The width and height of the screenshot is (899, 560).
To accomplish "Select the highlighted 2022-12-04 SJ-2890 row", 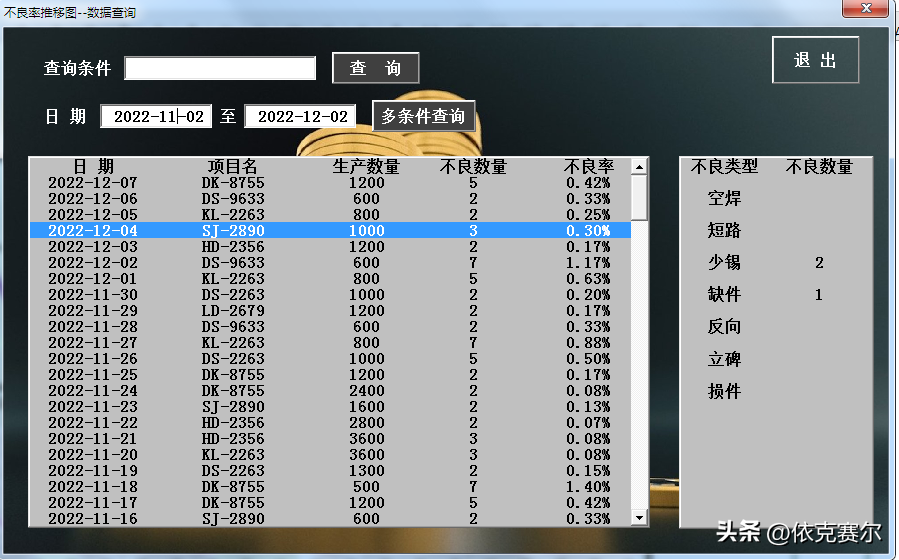I will pyautogui.click(x=330, y=230).
